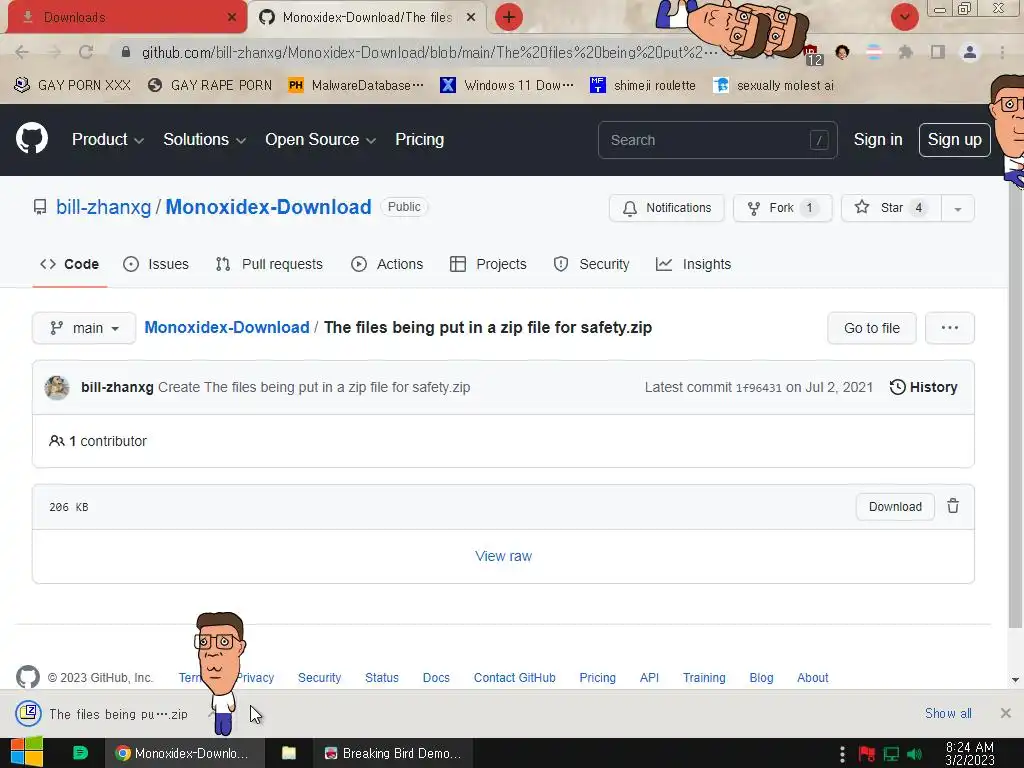Open the MalwareDatabase bookmark
The image size is (1024, 768).
tap(357, 86)
